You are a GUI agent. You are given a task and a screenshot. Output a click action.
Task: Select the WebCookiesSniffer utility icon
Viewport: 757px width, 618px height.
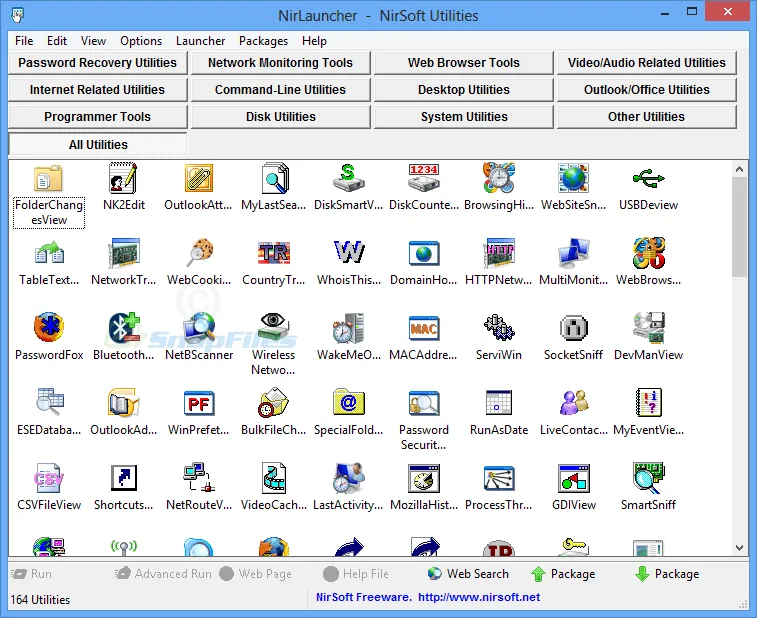199,253
